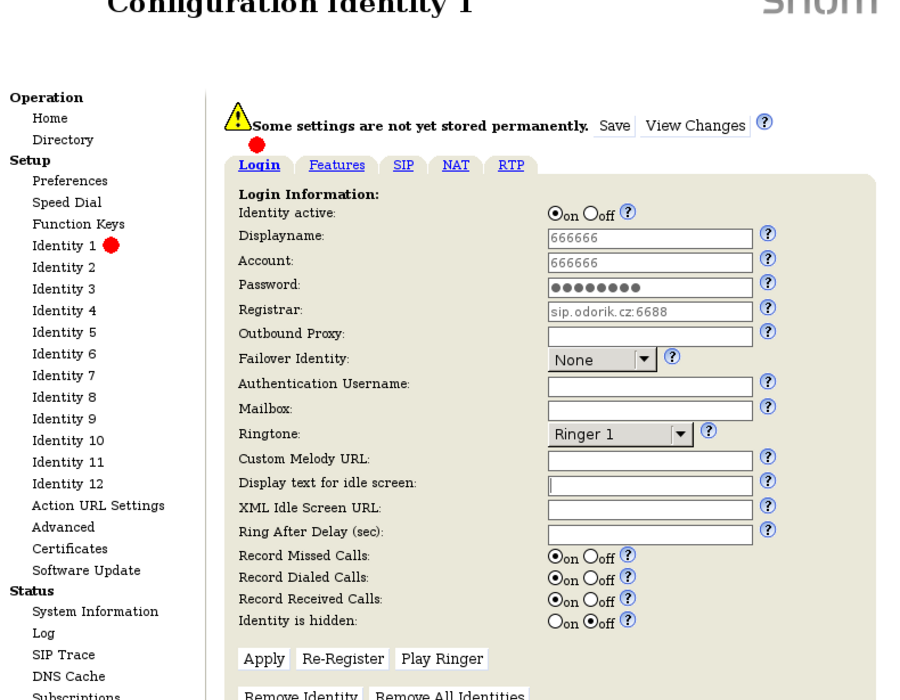The width and height of the screenshot is (900, 700).
Task: Open Identity 2 in the sidebar
Action: (64, 267)
